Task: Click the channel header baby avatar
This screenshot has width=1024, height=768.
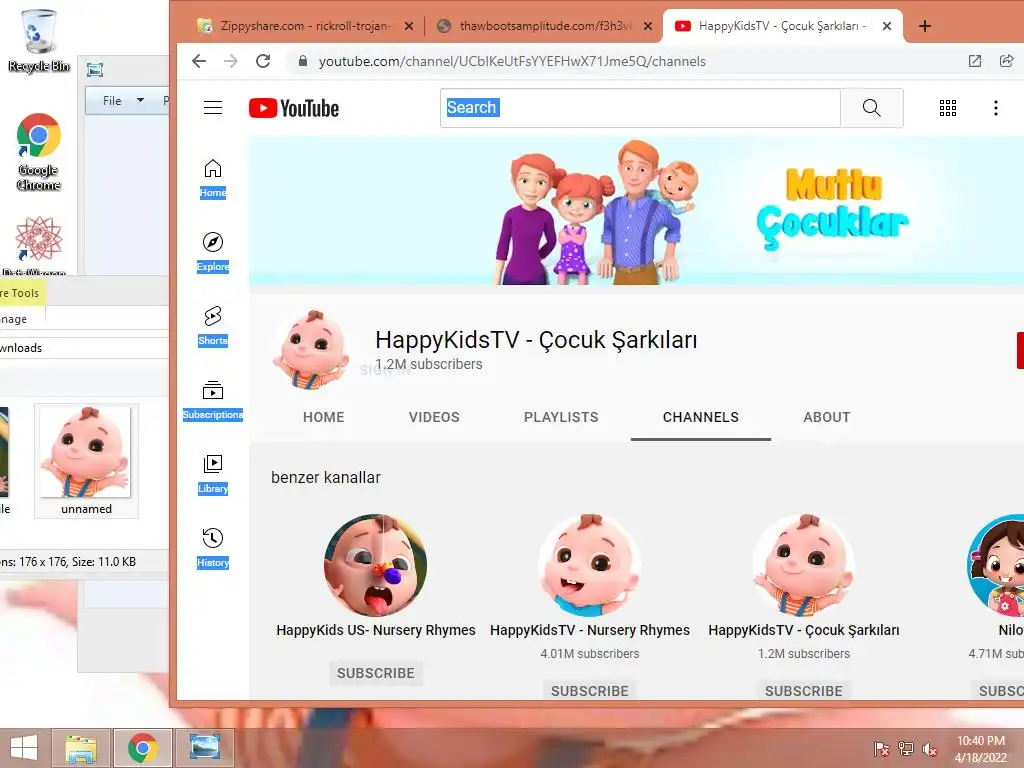Action: pos(312,350)
